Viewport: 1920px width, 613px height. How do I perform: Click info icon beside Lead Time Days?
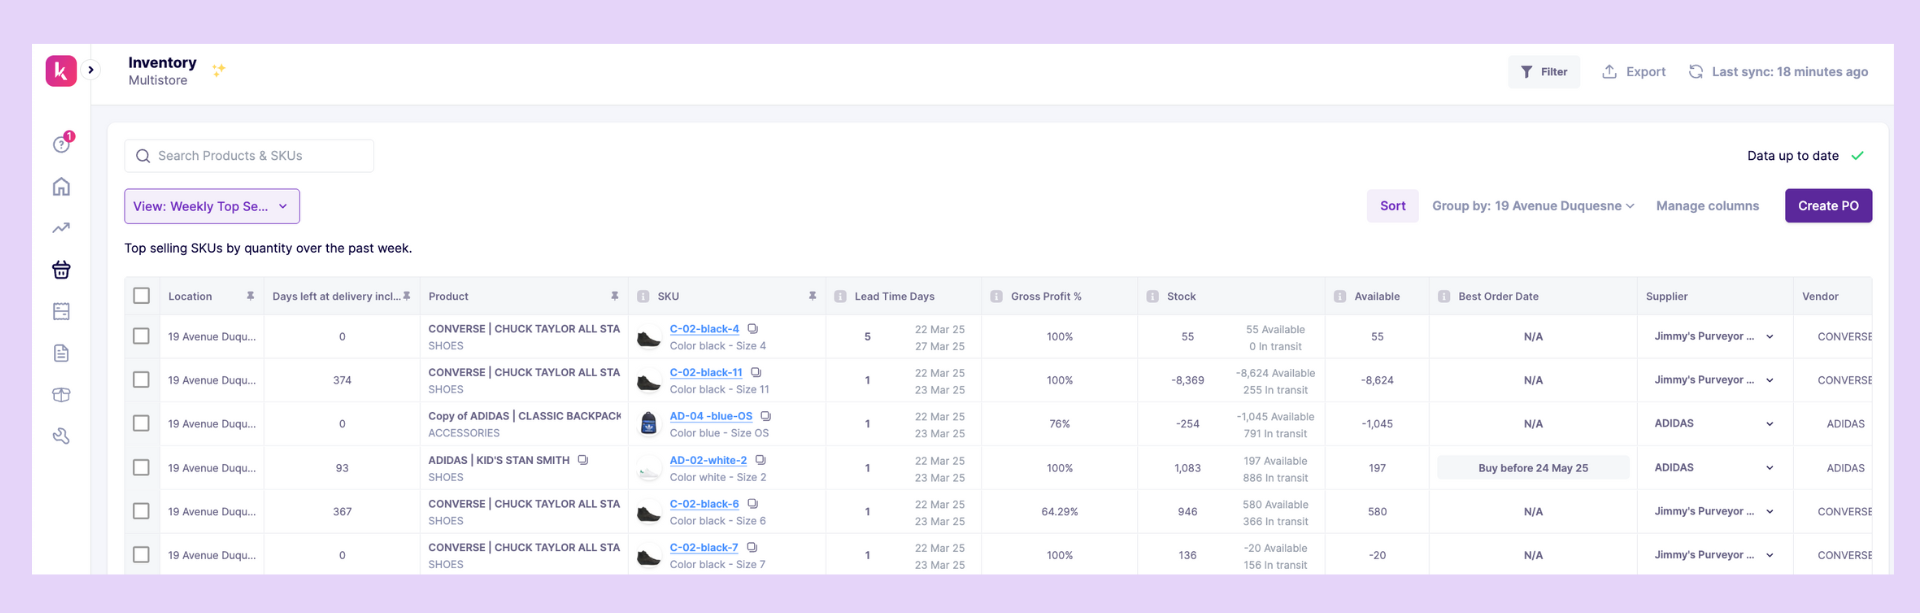coord(840,297)
